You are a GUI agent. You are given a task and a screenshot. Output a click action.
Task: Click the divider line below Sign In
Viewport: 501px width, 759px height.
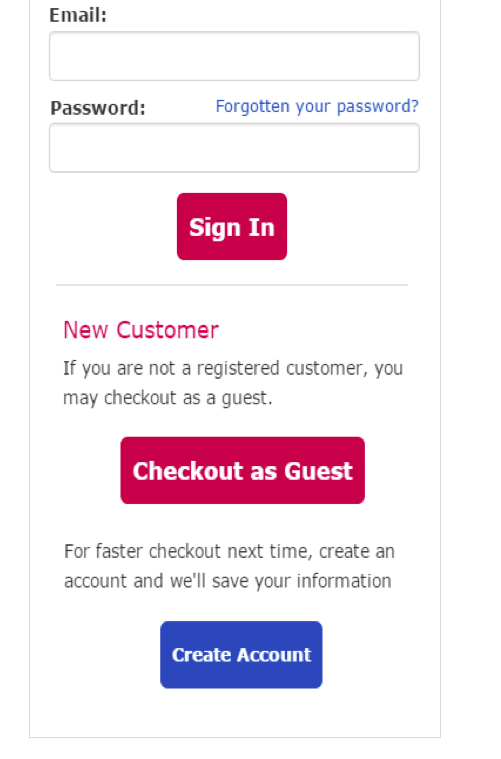pos(232,285)
